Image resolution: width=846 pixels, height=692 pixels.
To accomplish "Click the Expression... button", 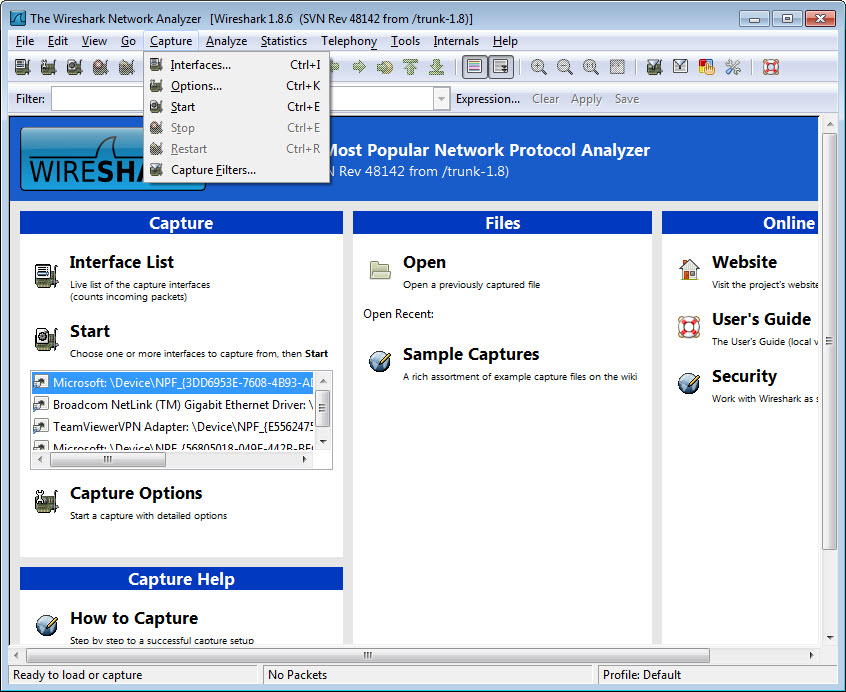I will (x=487, y=99).
